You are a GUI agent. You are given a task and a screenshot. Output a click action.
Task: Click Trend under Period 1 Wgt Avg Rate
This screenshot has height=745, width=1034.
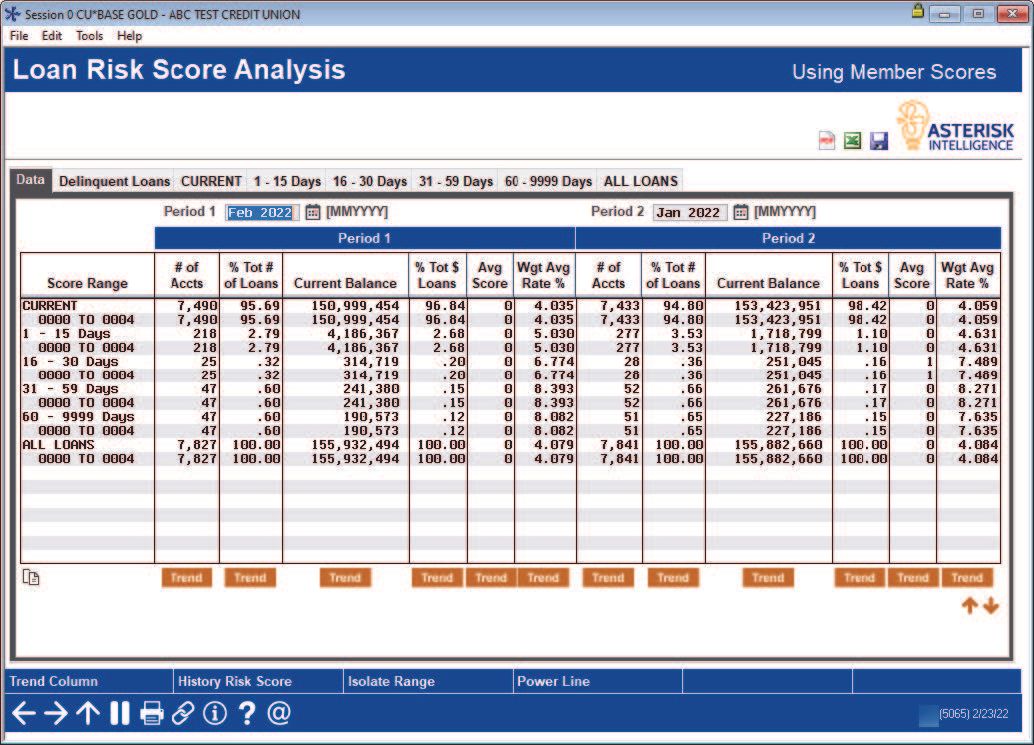543,578
